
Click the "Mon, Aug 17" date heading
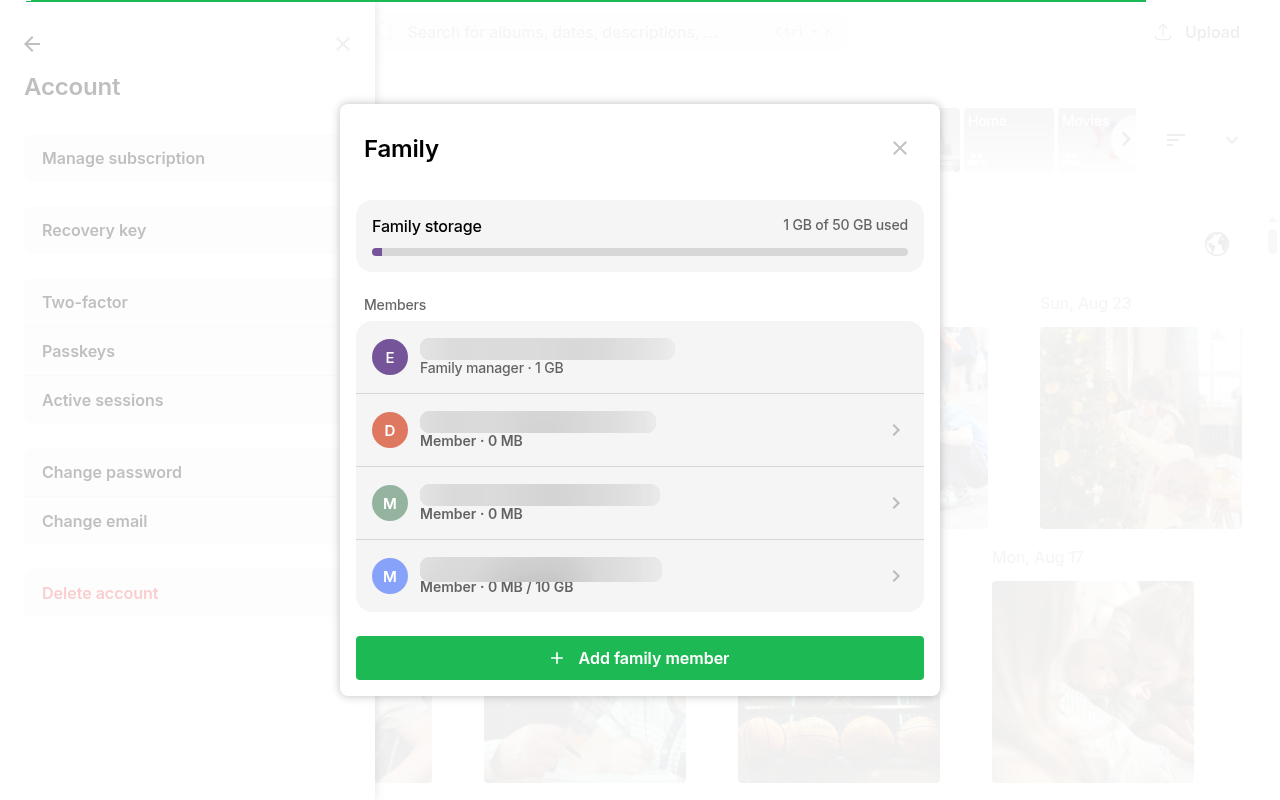[x=1038, y=557]
